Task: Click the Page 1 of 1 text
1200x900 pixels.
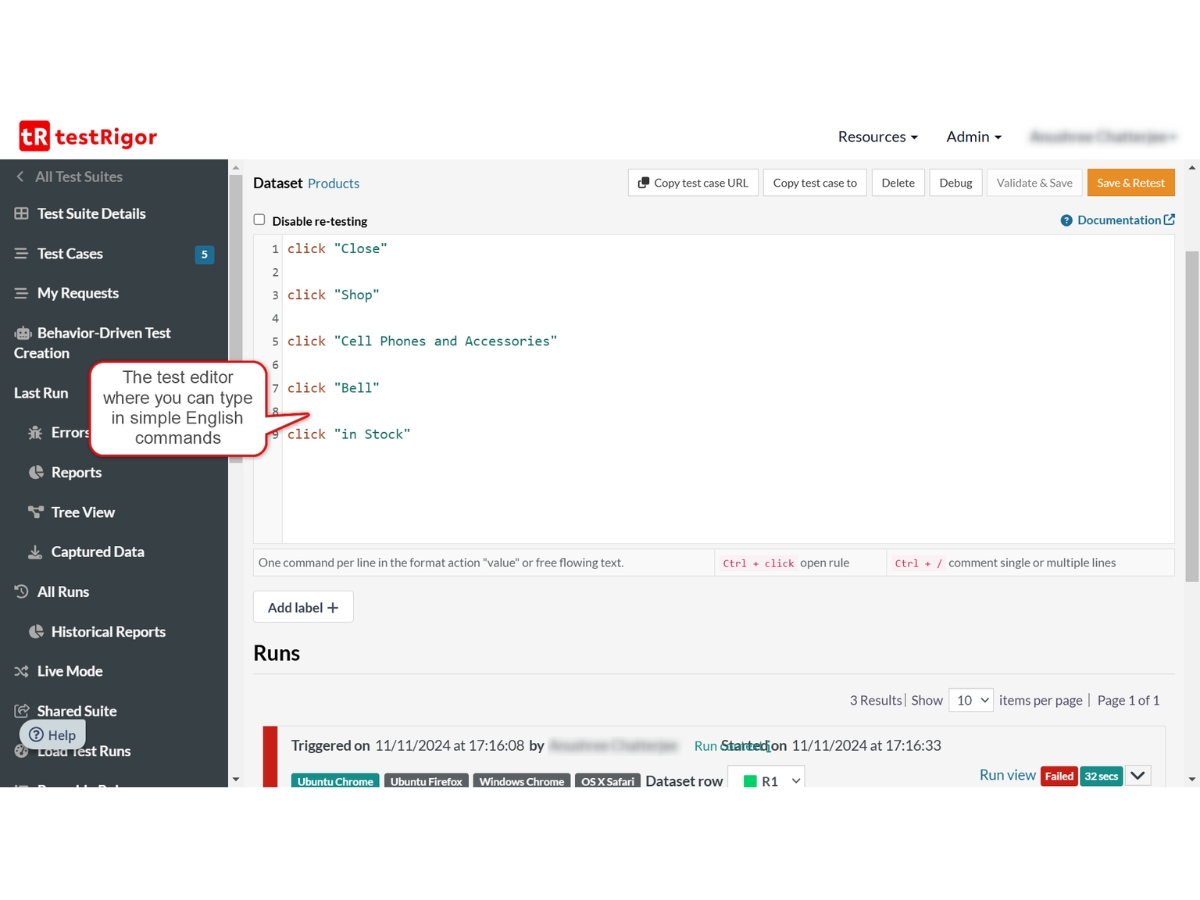Action: coord(1129,701)
